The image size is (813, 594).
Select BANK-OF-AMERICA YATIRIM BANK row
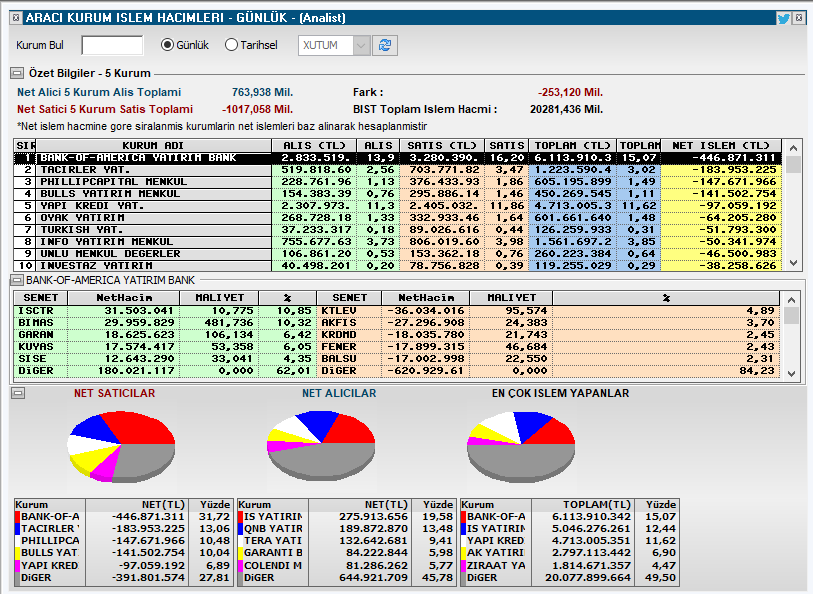click(398, 158)
